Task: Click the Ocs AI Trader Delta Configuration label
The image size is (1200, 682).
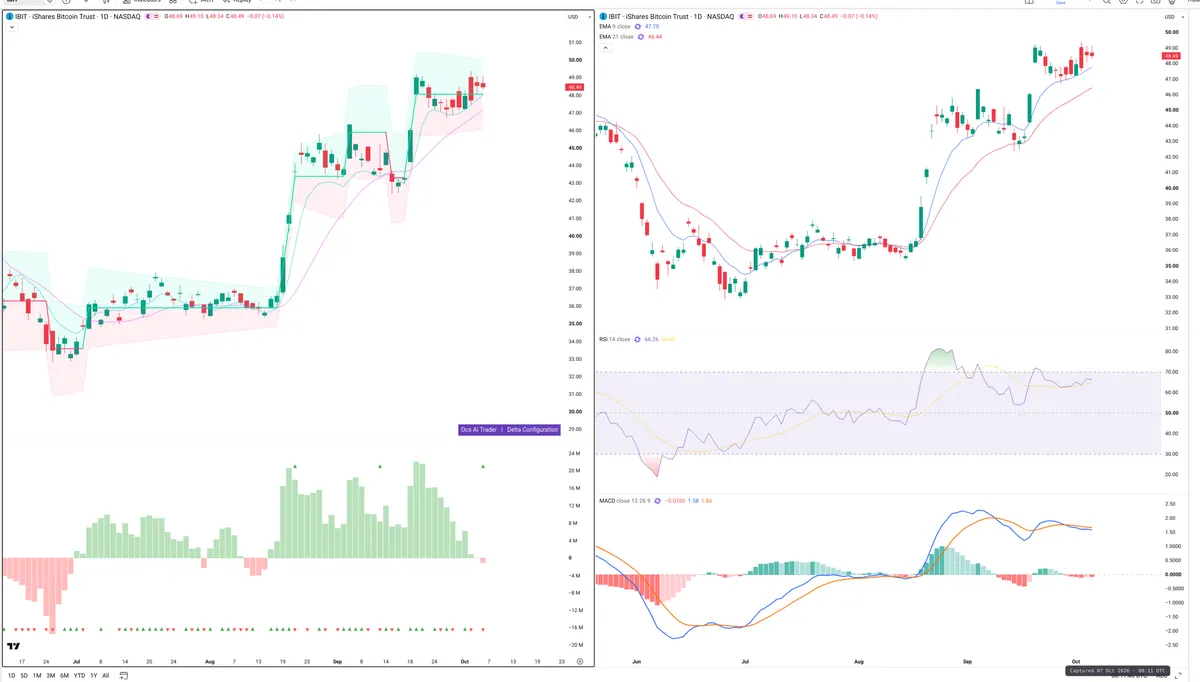Action: click(x=509, y=429)
